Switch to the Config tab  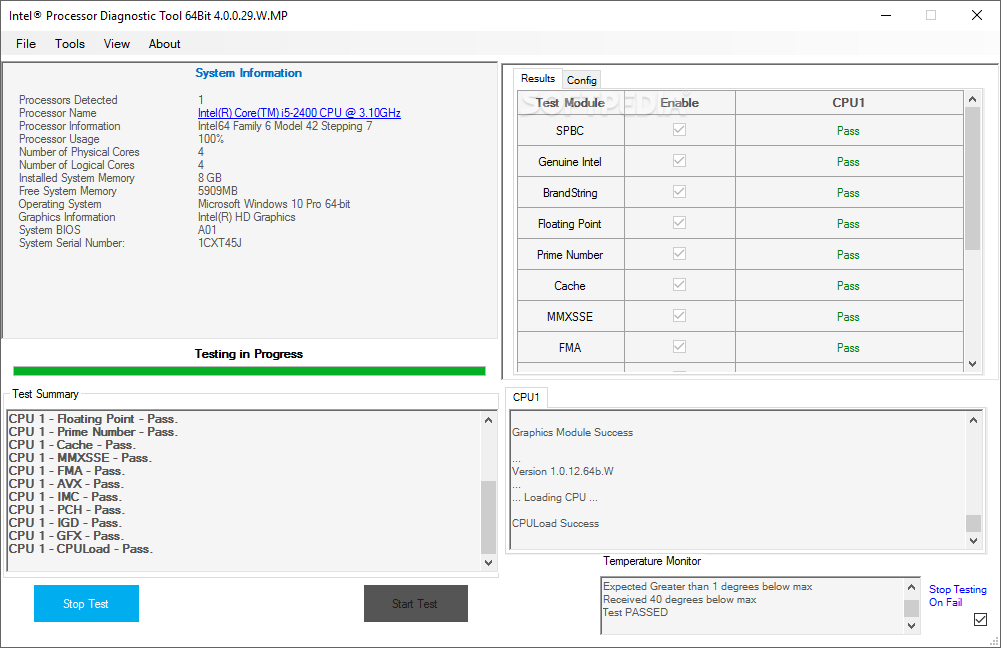click(582, 80)
